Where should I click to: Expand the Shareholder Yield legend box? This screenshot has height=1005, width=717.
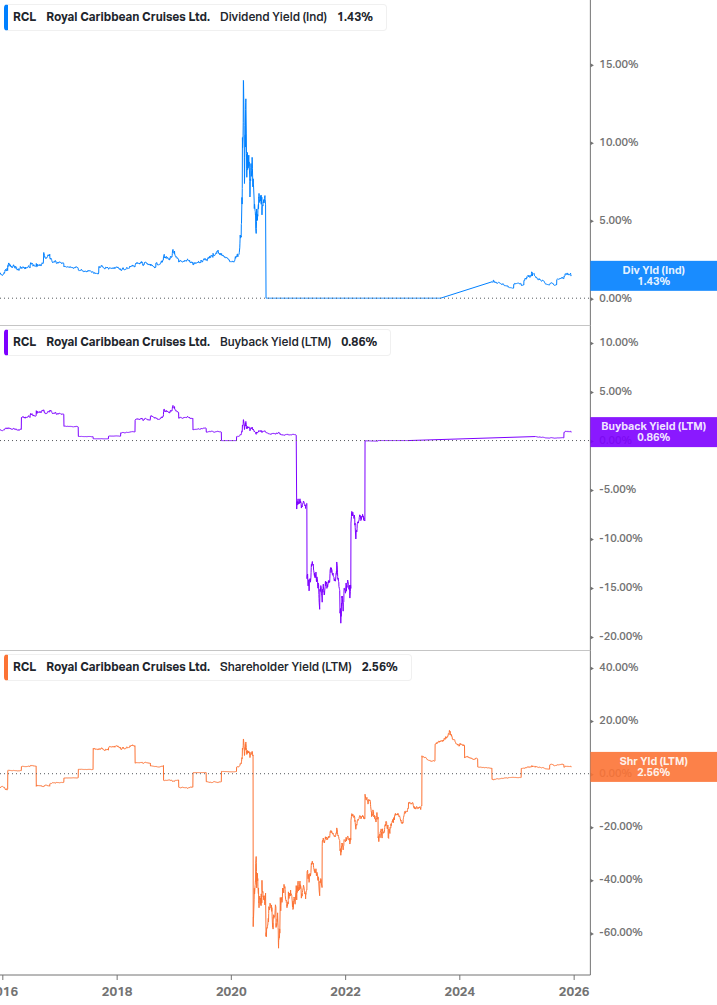click(x=205, y=667)
